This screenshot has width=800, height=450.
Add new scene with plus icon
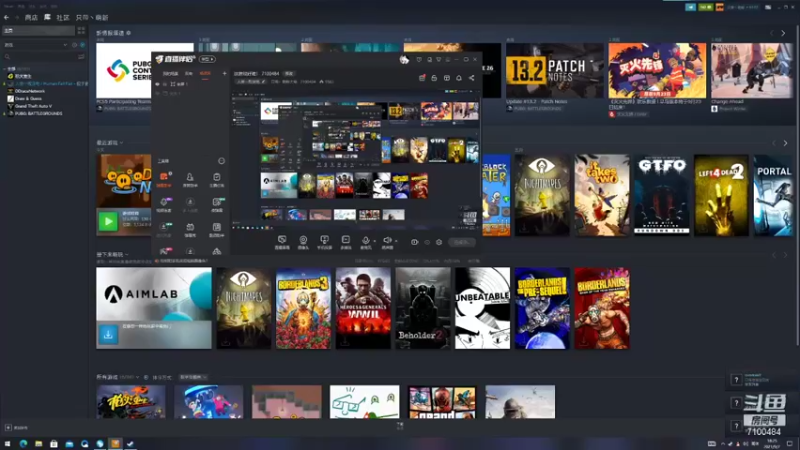pyautogui.click(x=224, y=73)
